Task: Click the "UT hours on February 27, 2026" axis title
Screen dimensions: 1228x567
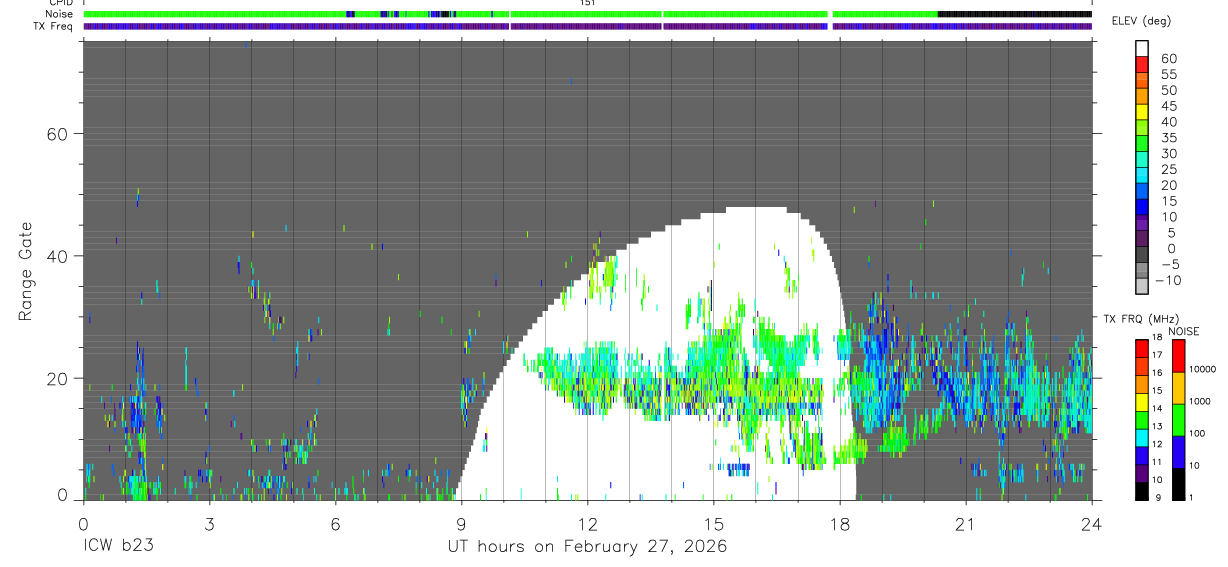Action: (586, 546)
